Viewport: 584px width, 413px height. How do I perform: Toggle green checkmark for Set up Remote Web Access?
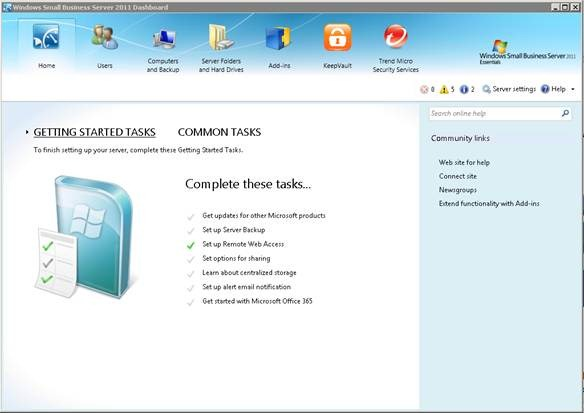[x=191, y=245]
